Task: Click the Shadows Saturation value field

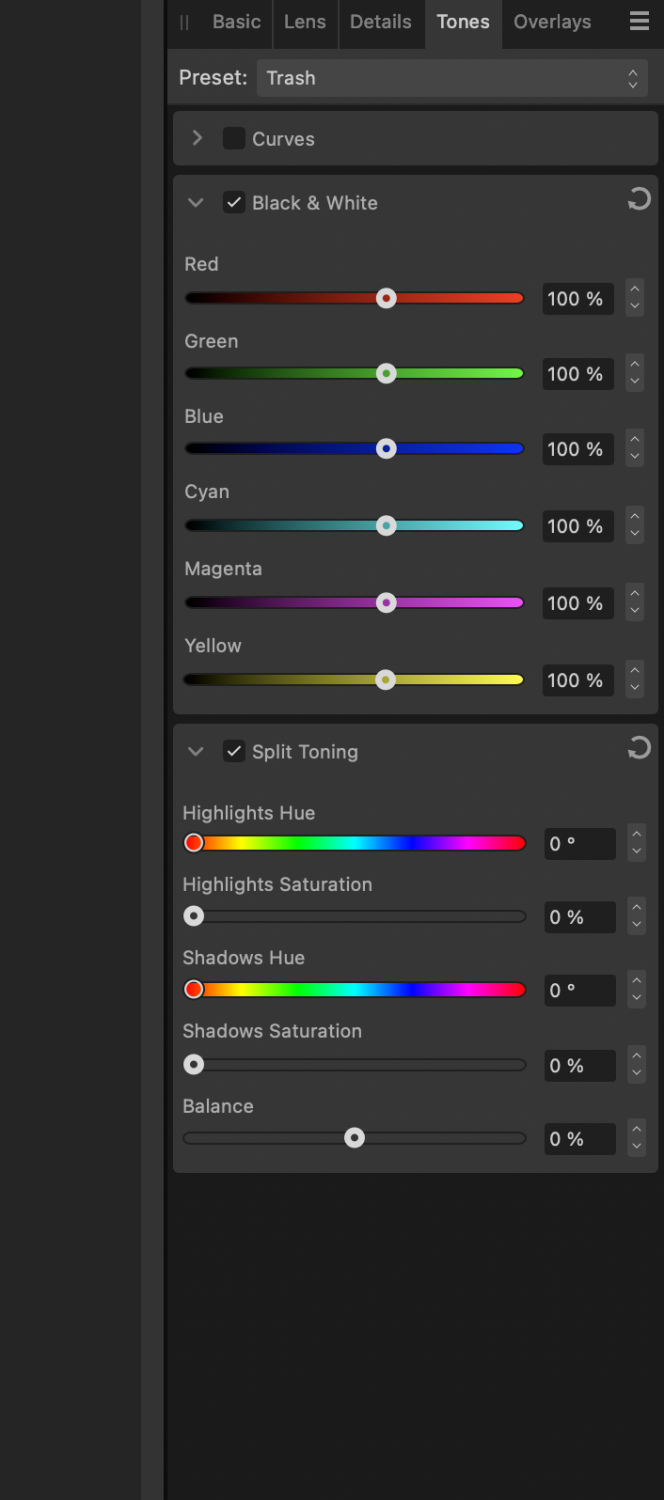Action: tap(579, 1066)
